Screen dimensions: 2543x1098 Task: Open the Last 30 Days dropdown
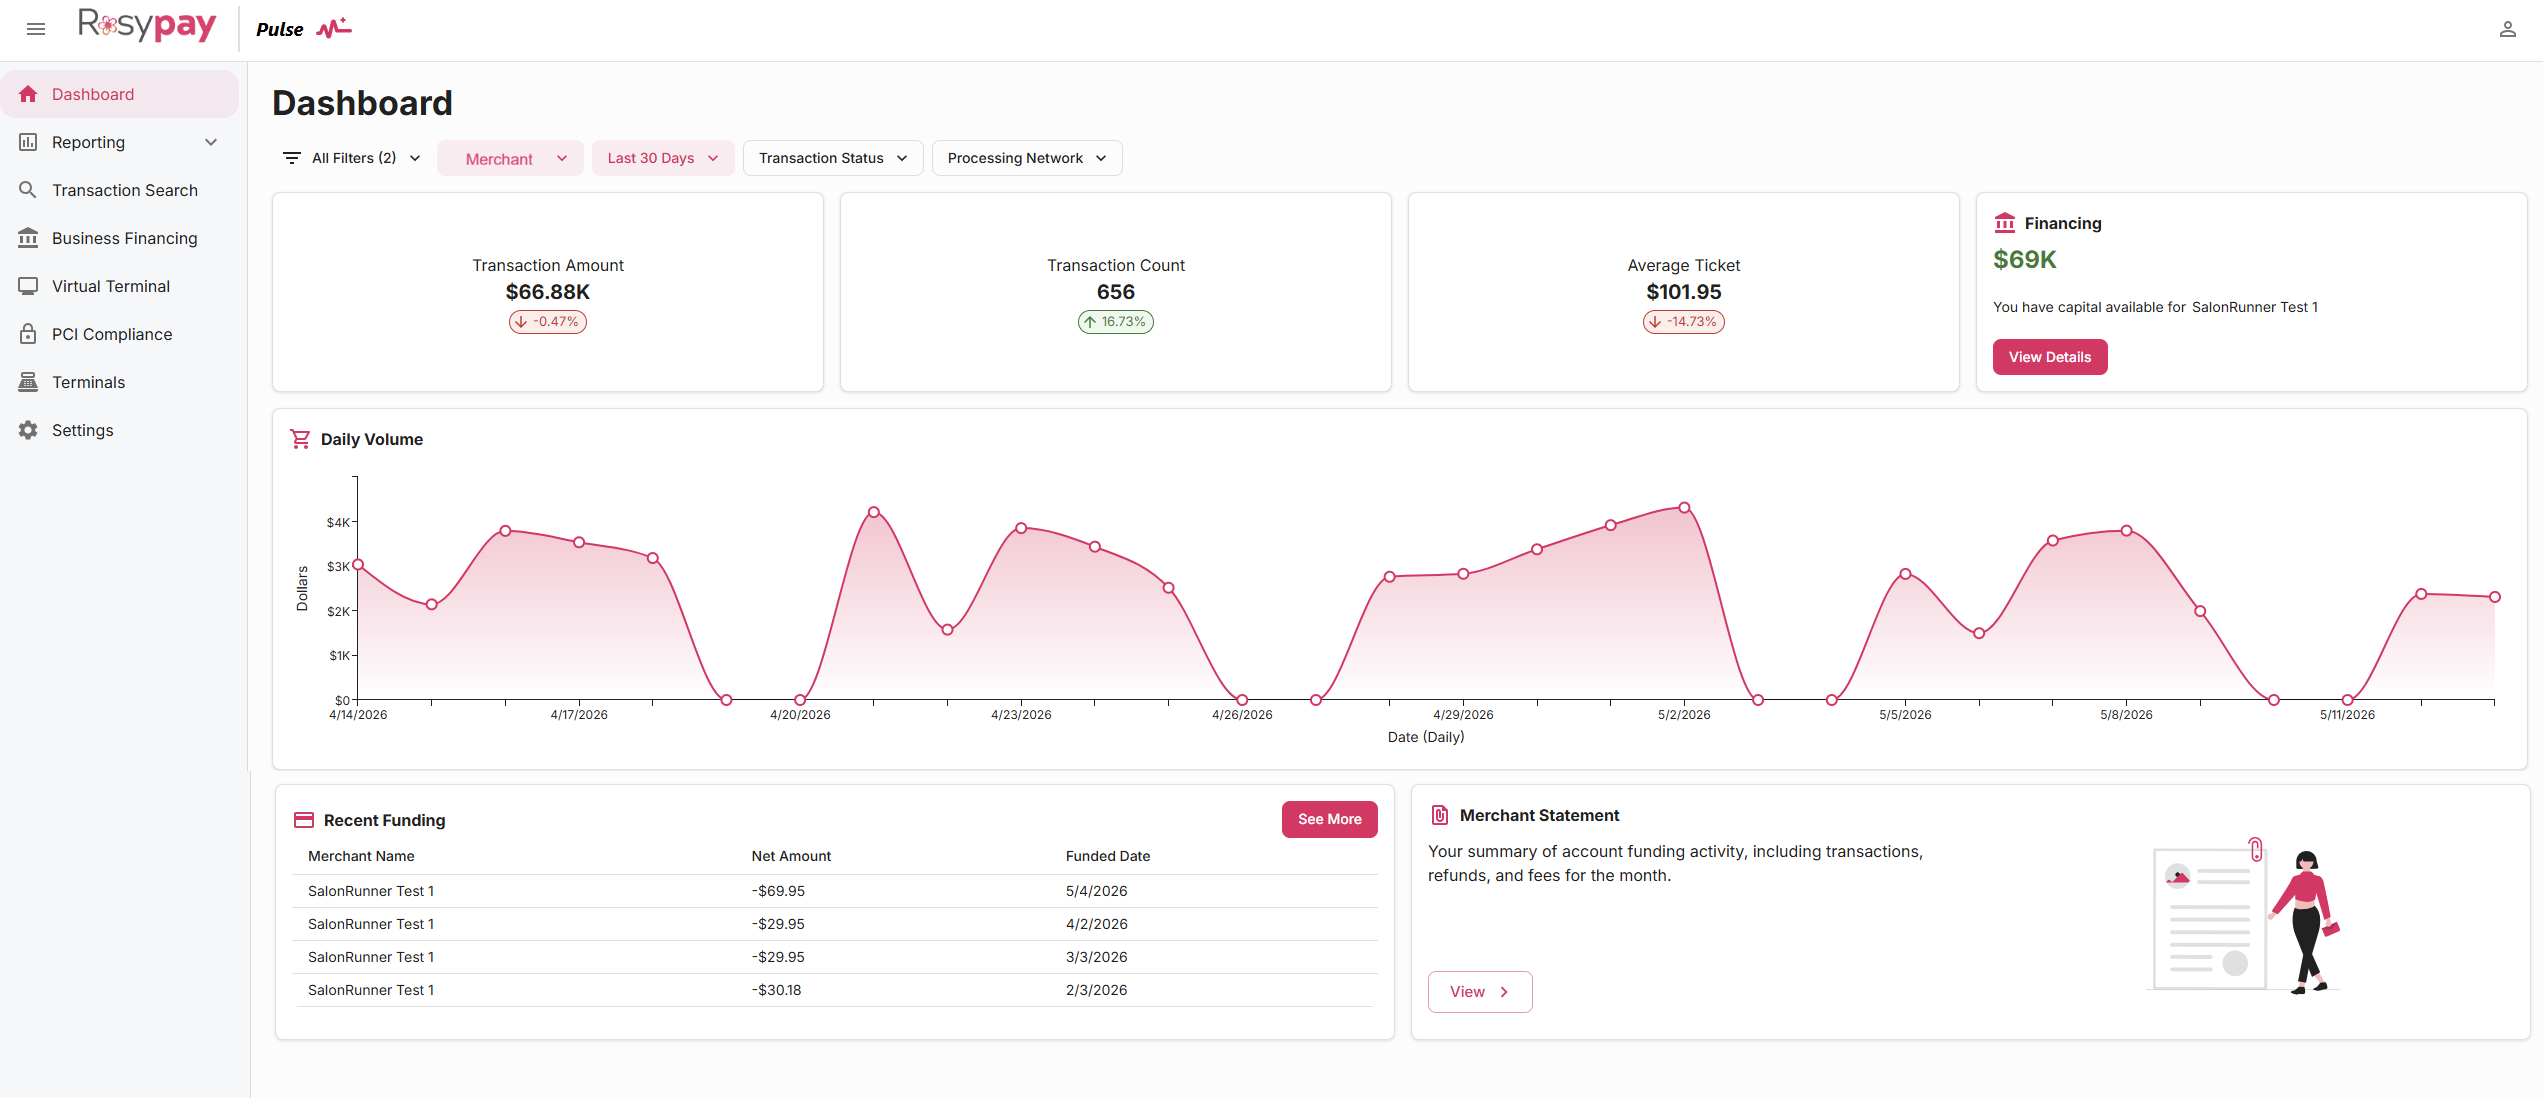pos(663,158)
